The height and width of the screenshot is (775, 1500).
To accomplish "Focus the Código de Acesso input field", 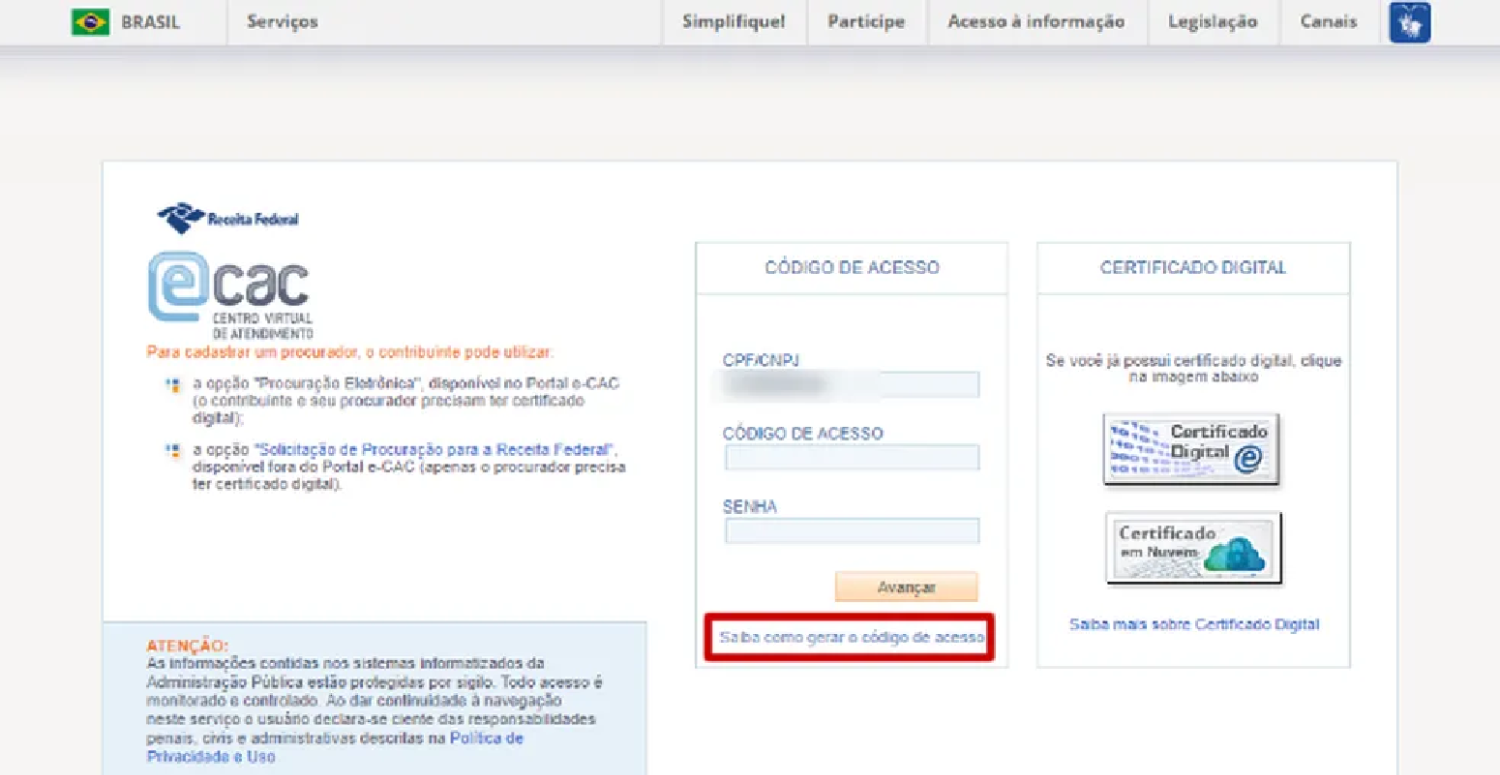I will pyautogui.click(x=852, y=458).
